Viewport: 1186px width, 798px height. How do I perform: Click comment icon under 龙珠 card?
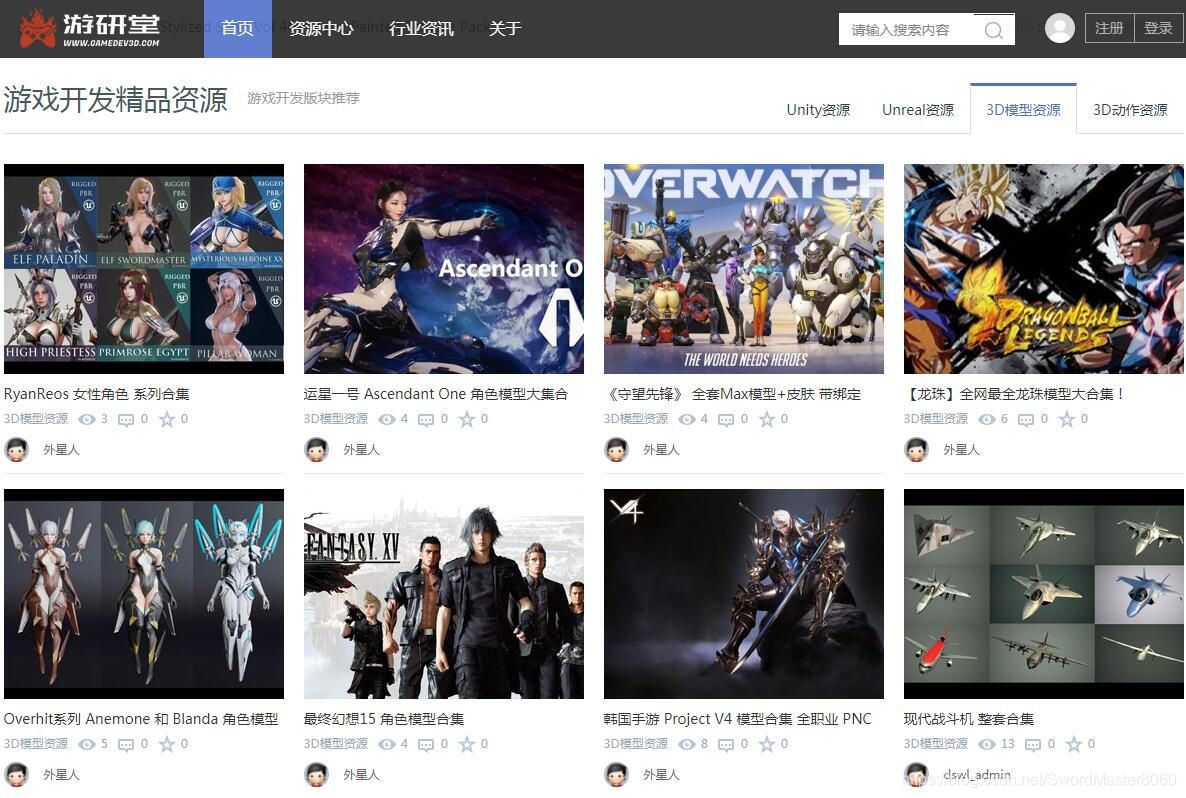point(1026,420)
